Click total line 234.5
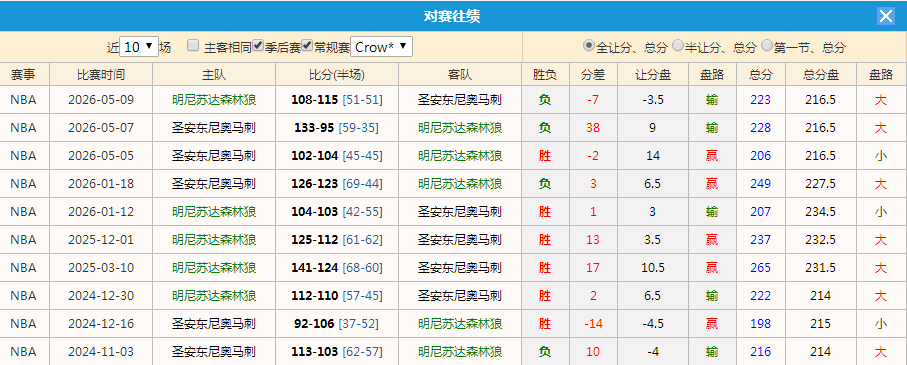 tap(821, 212)
